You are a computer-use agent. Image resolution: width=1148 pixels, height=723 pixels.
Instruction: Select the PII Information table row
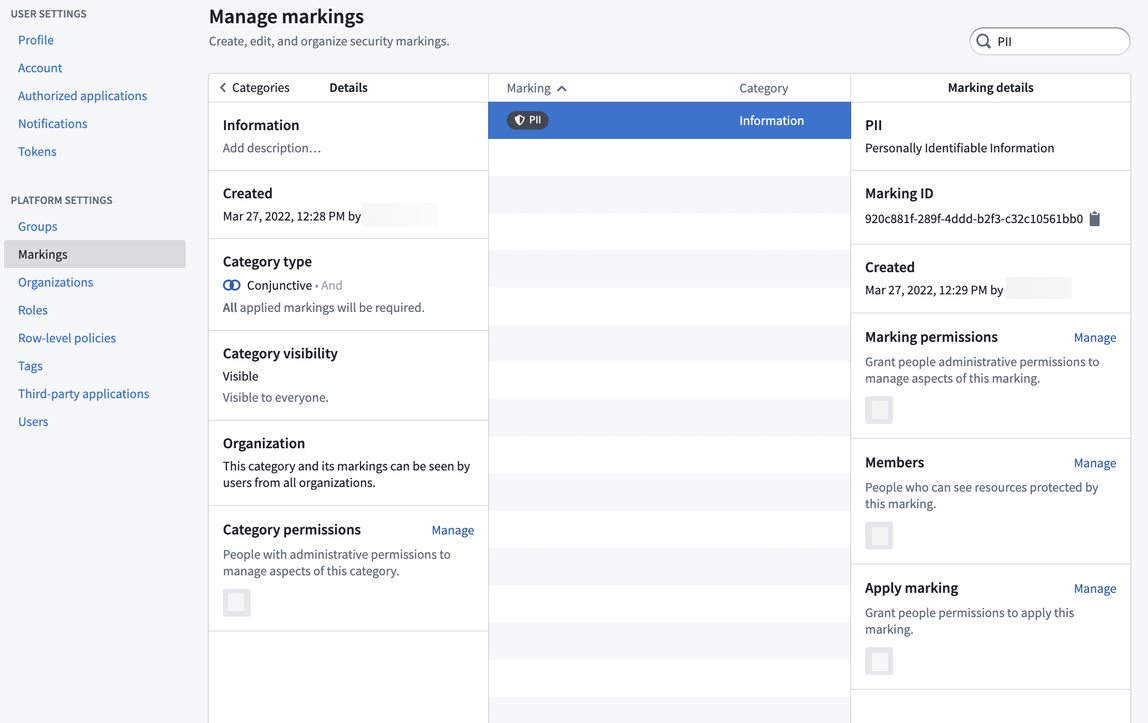coord(669,121)
